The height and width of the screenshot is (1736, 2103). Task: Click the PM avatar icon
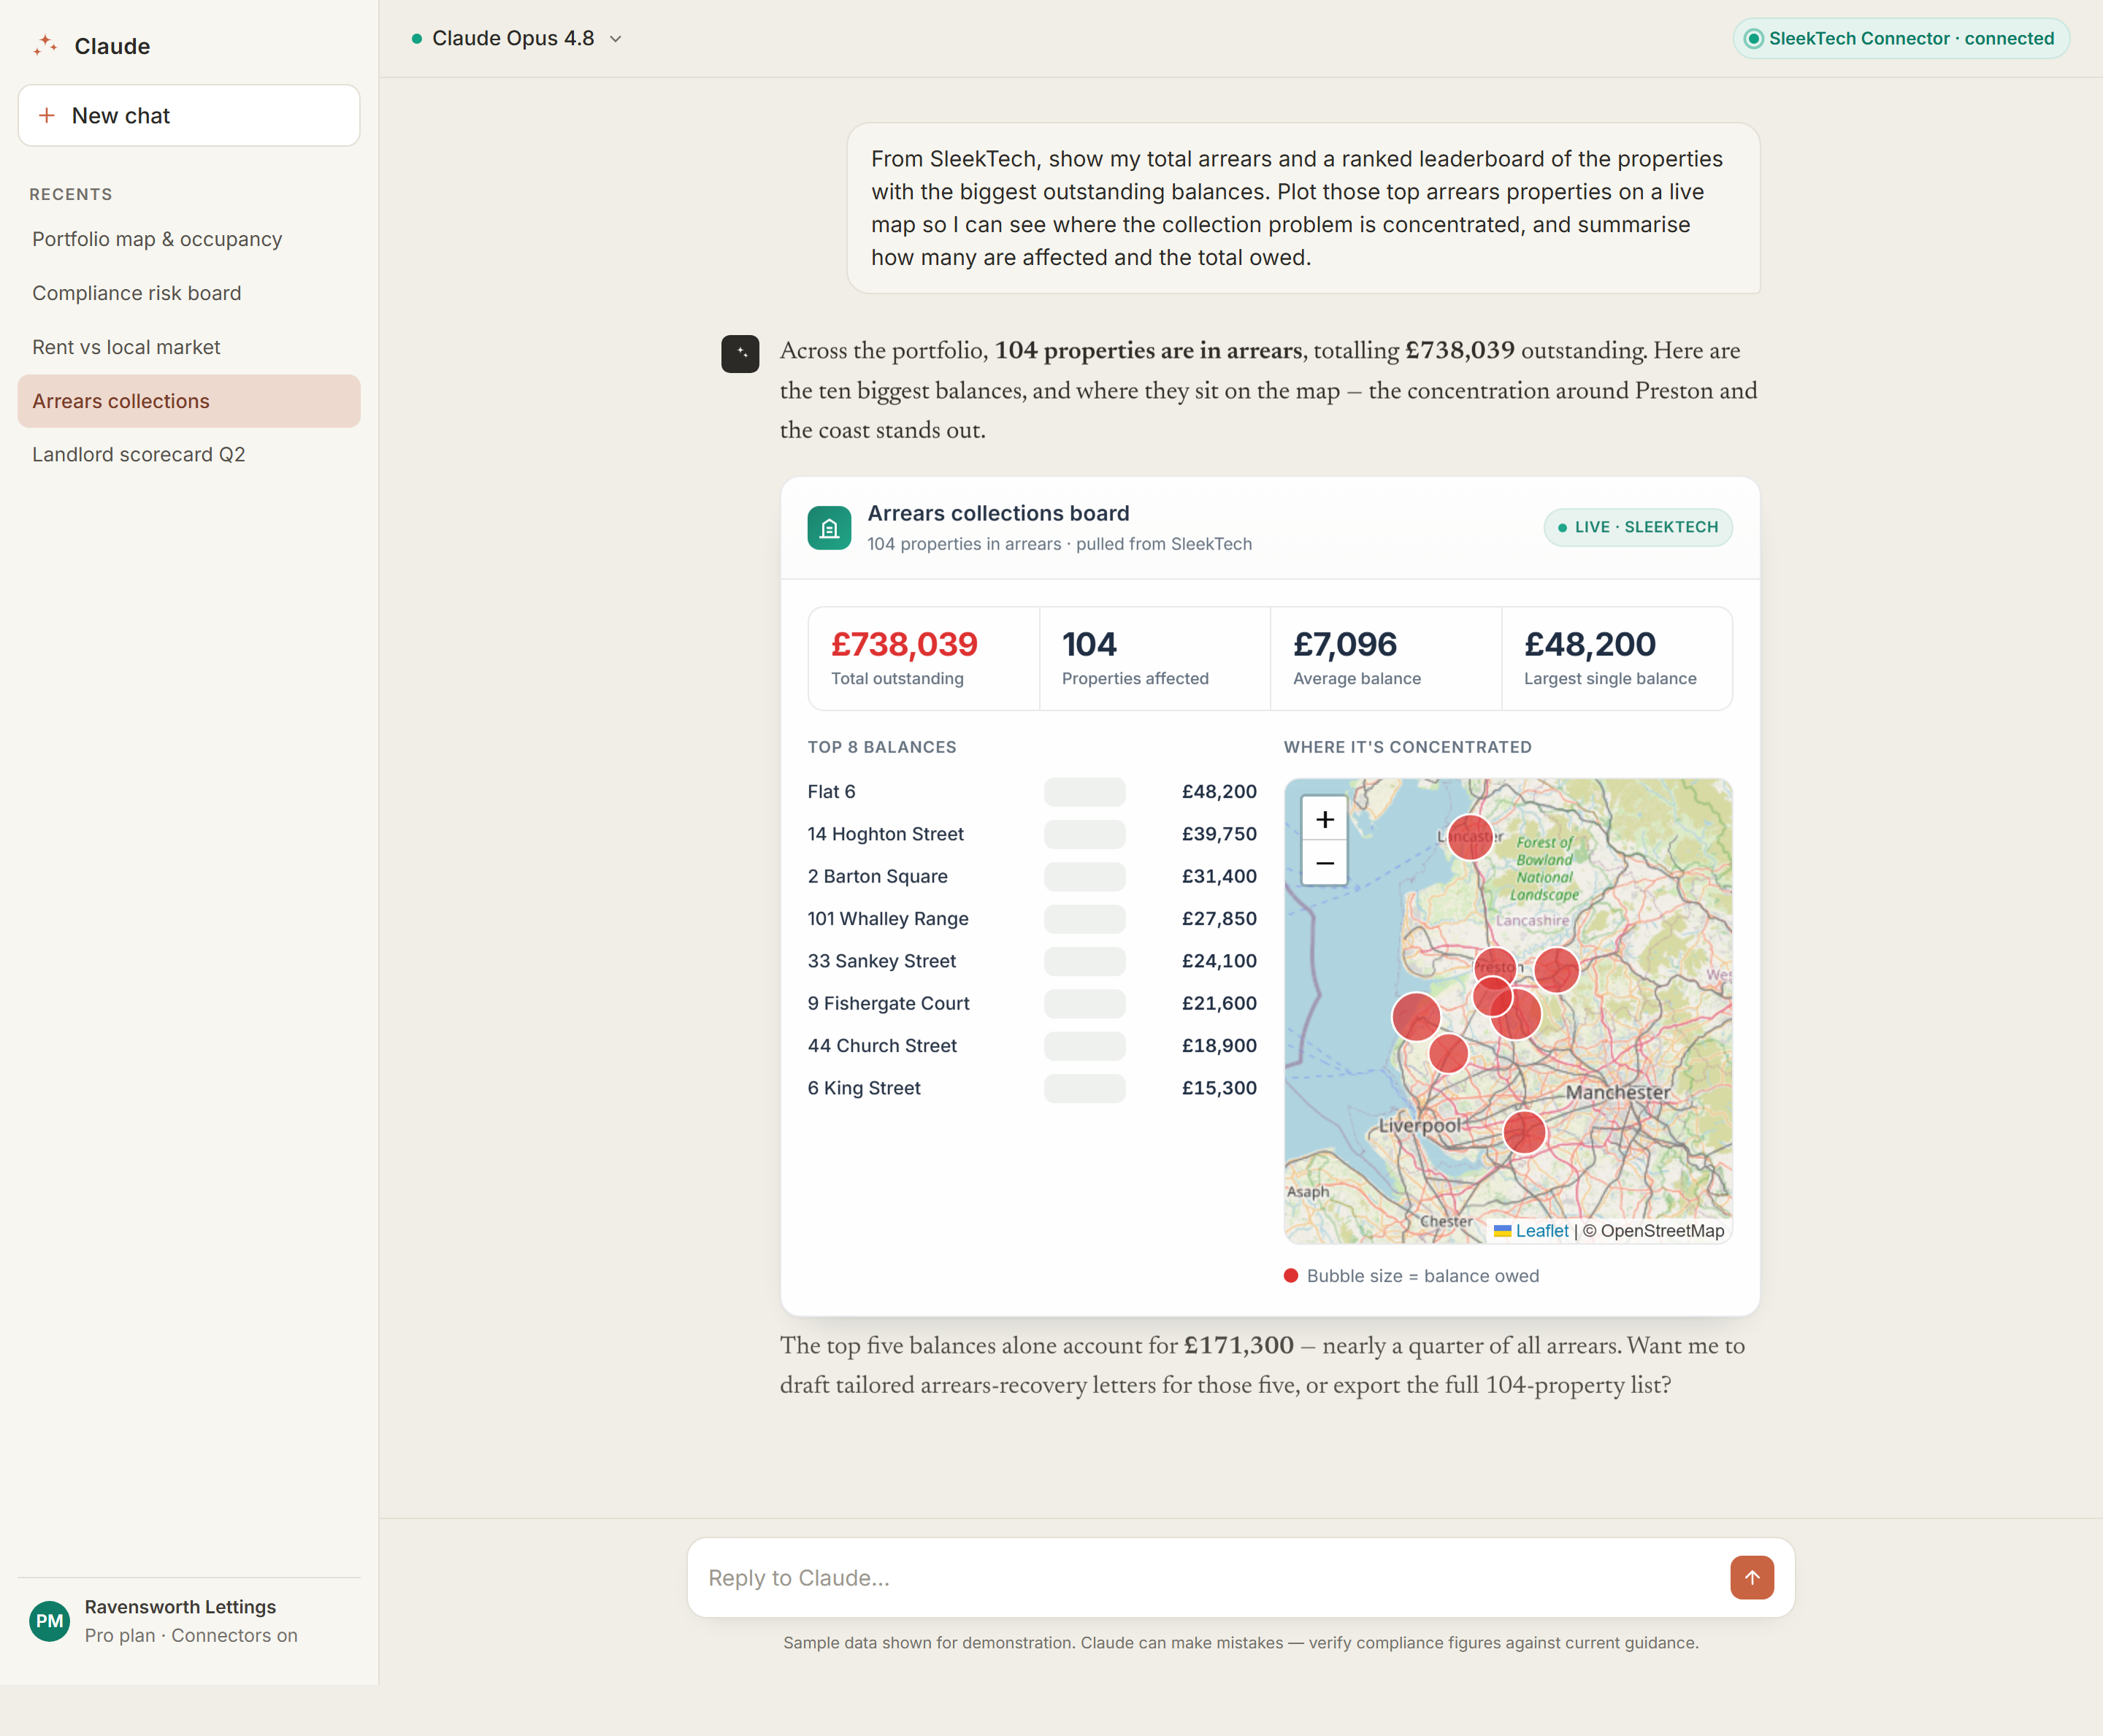(x=50, y=1621)
